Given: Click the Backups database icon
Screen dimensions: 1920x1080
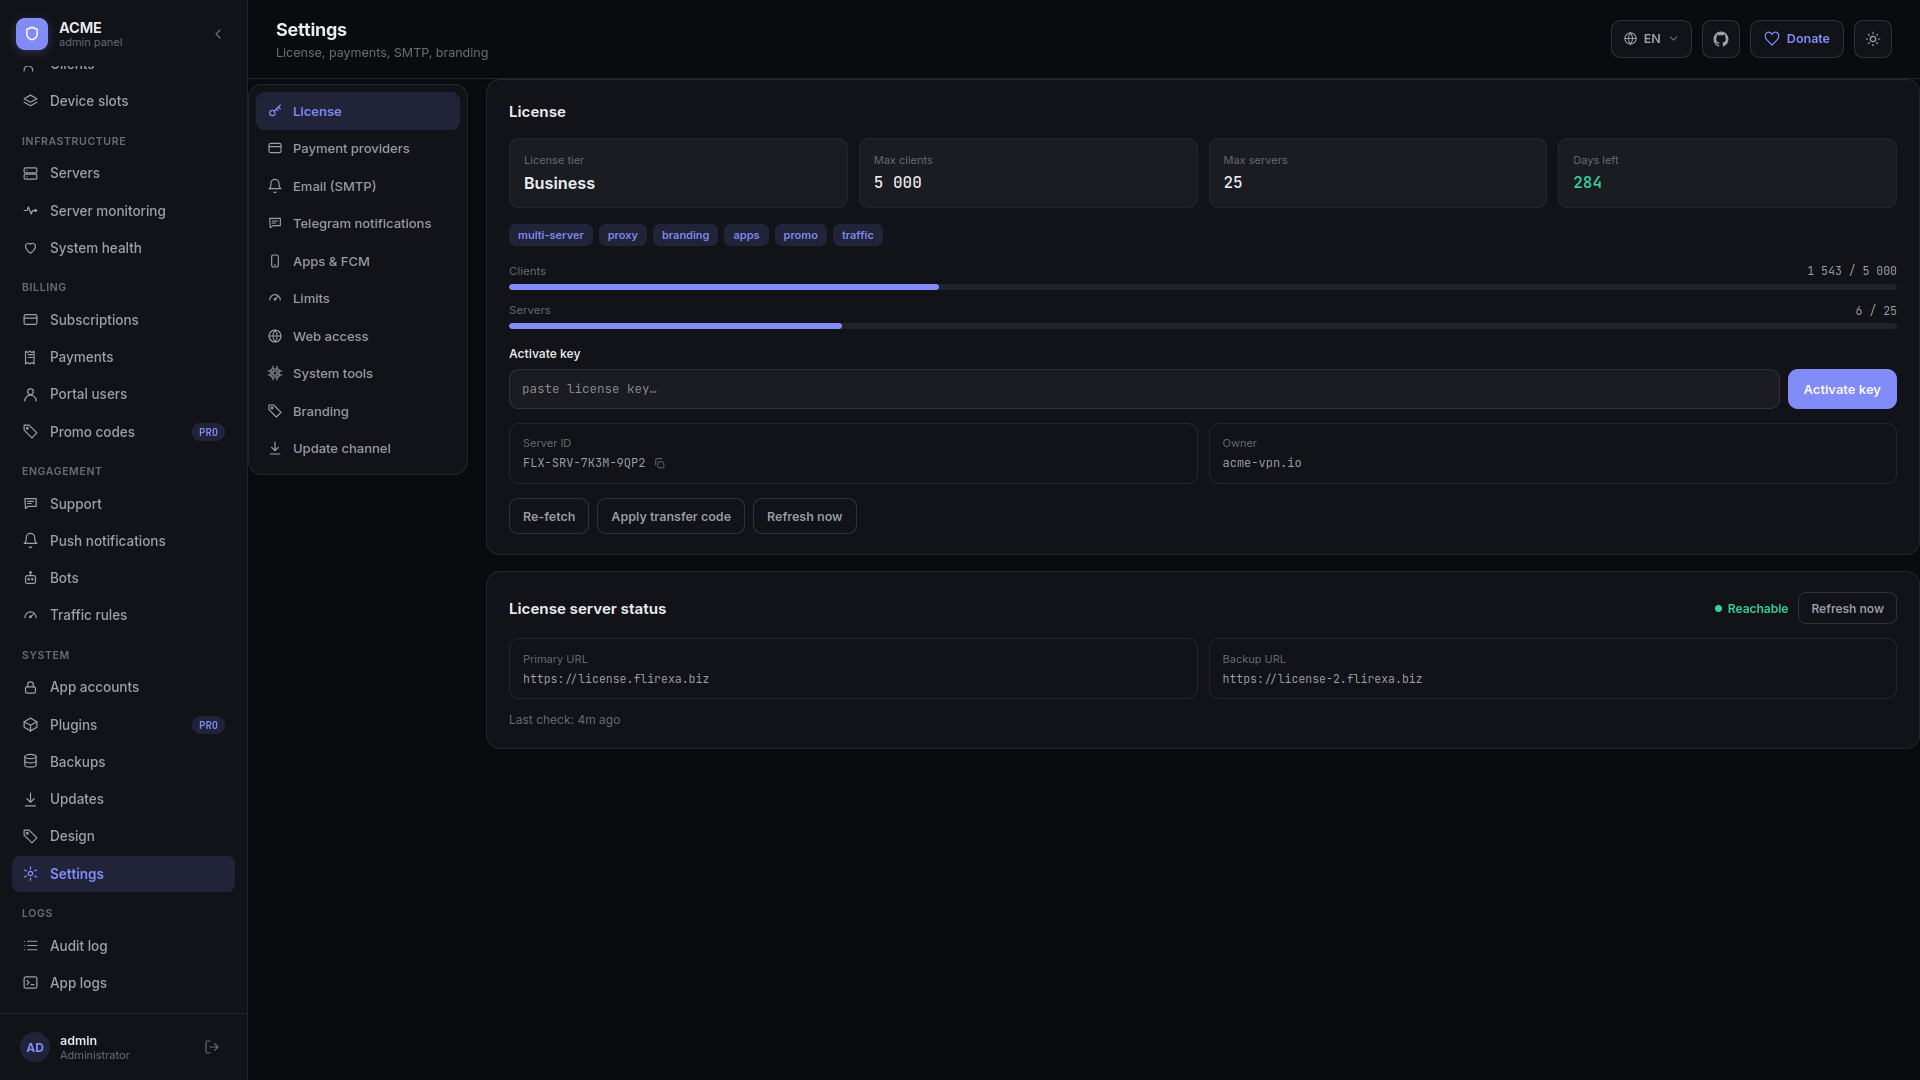Looking at the screenshot, I should point(30,762).
